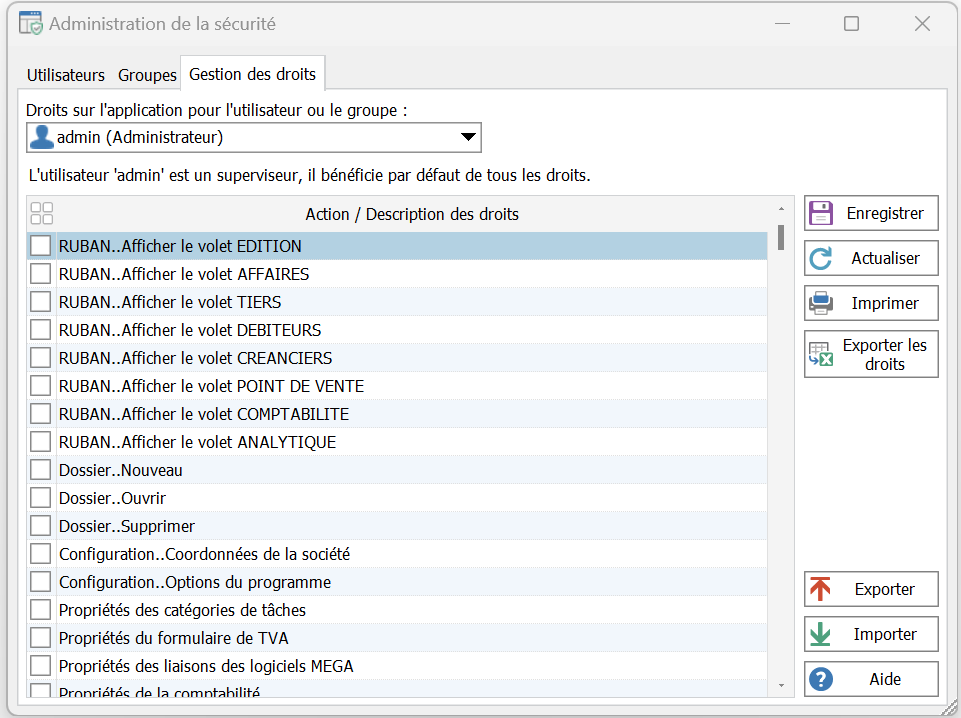The width and height of the screenshot is (961, 718).
Task: Click the spreadsheet icon on Exporter les droits
Action: [x=821, y=354]
